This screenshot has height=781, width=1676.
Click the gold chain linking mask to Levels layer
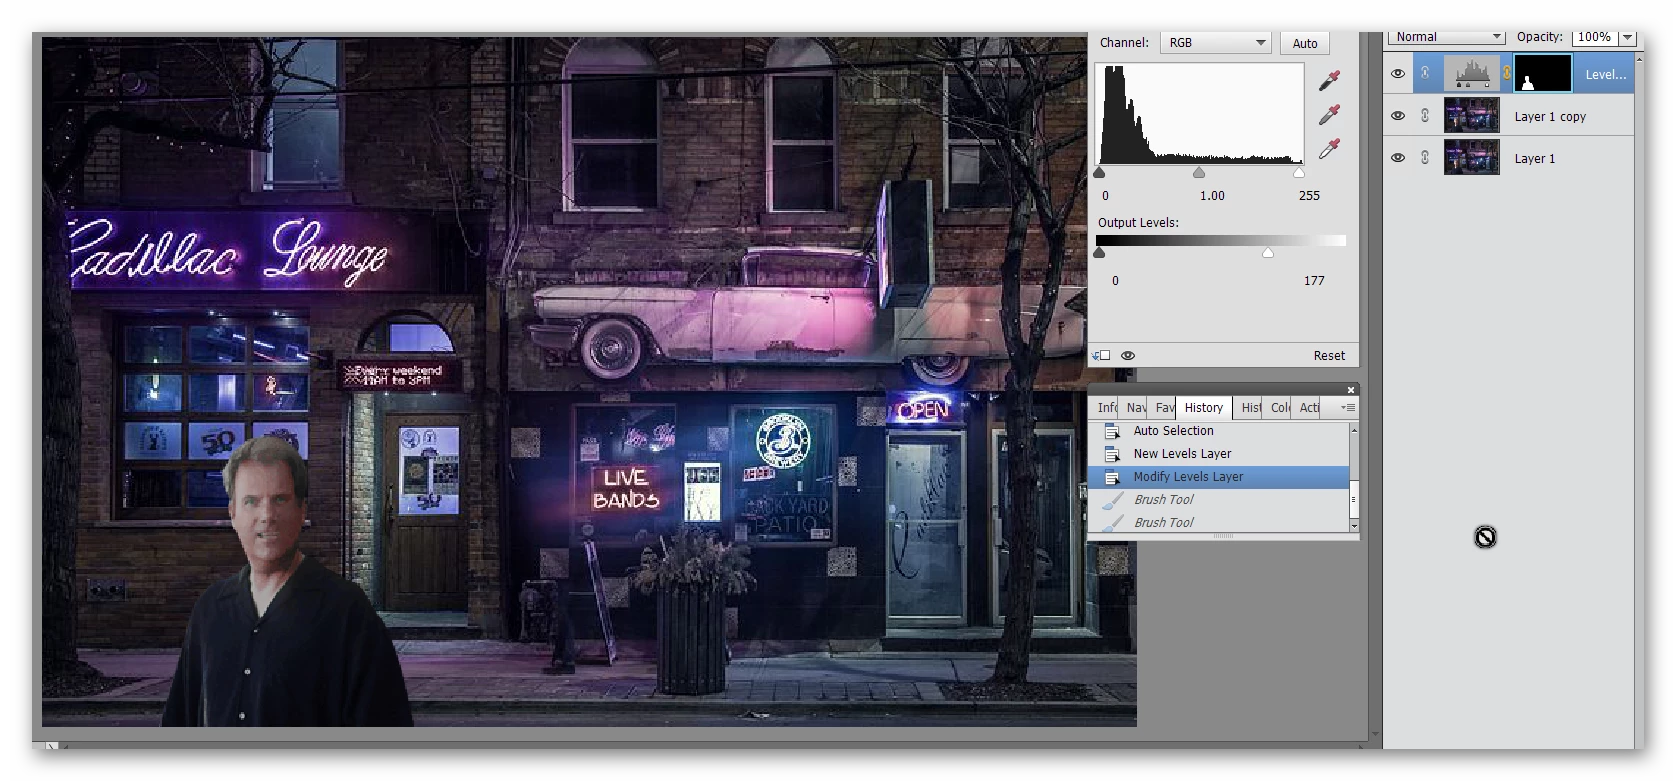pos(1507,73)
